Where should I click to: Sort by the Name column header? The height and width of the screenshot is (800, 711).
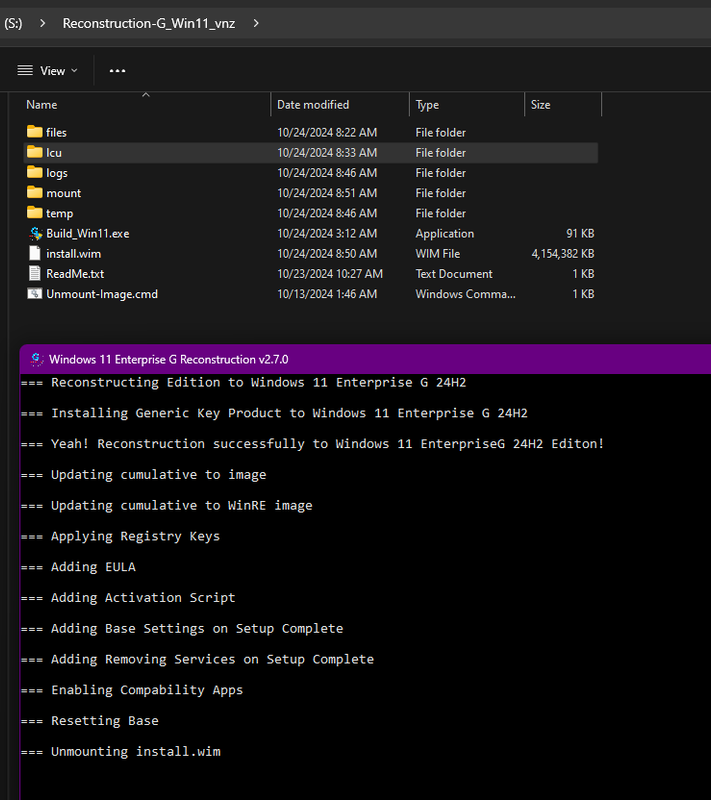click(x=42, y=105)
